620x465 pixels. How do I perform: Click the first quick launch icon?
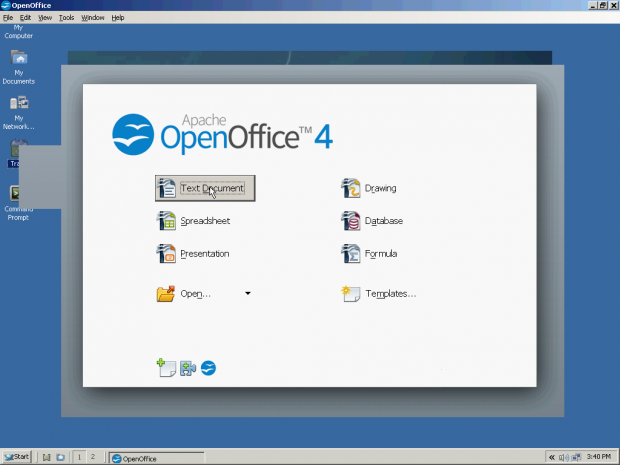click(47, 457)
